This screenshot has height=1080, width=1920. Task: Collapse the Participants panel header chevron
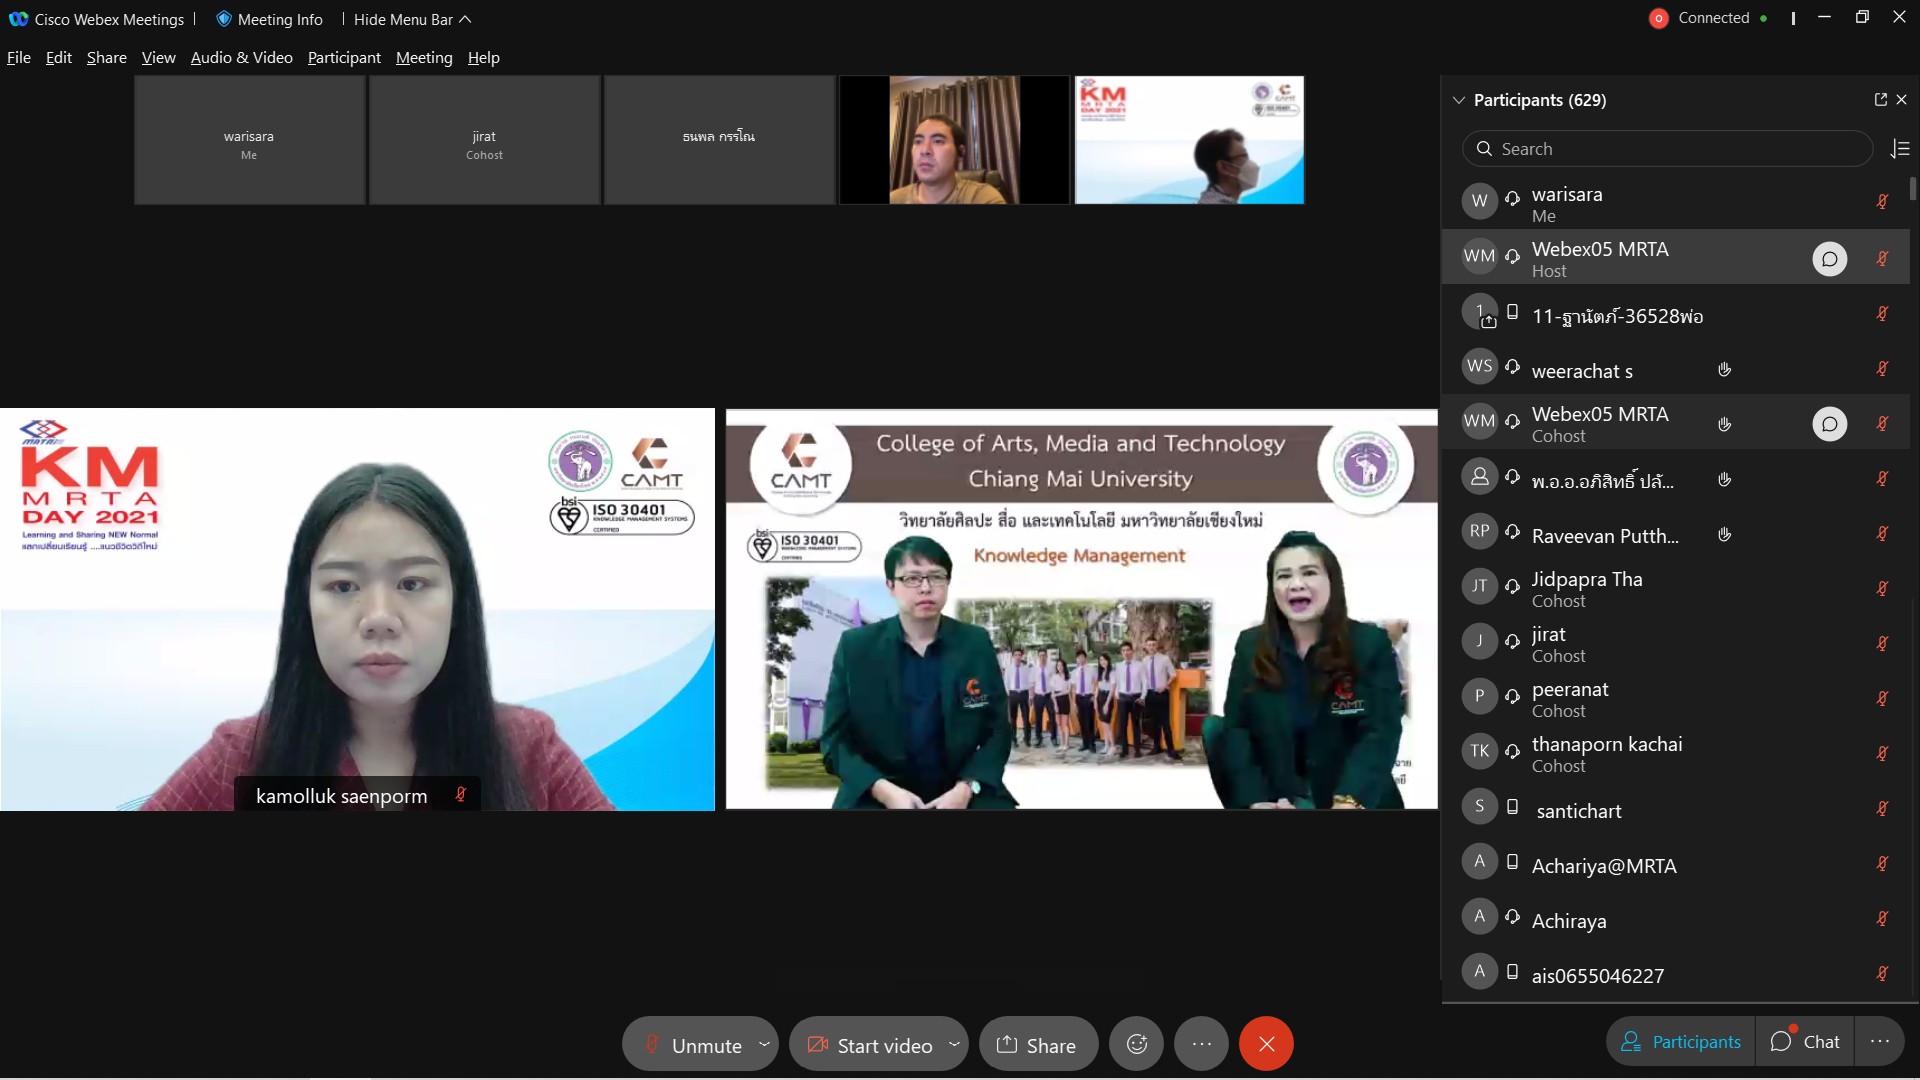(x=1458, y=100)
